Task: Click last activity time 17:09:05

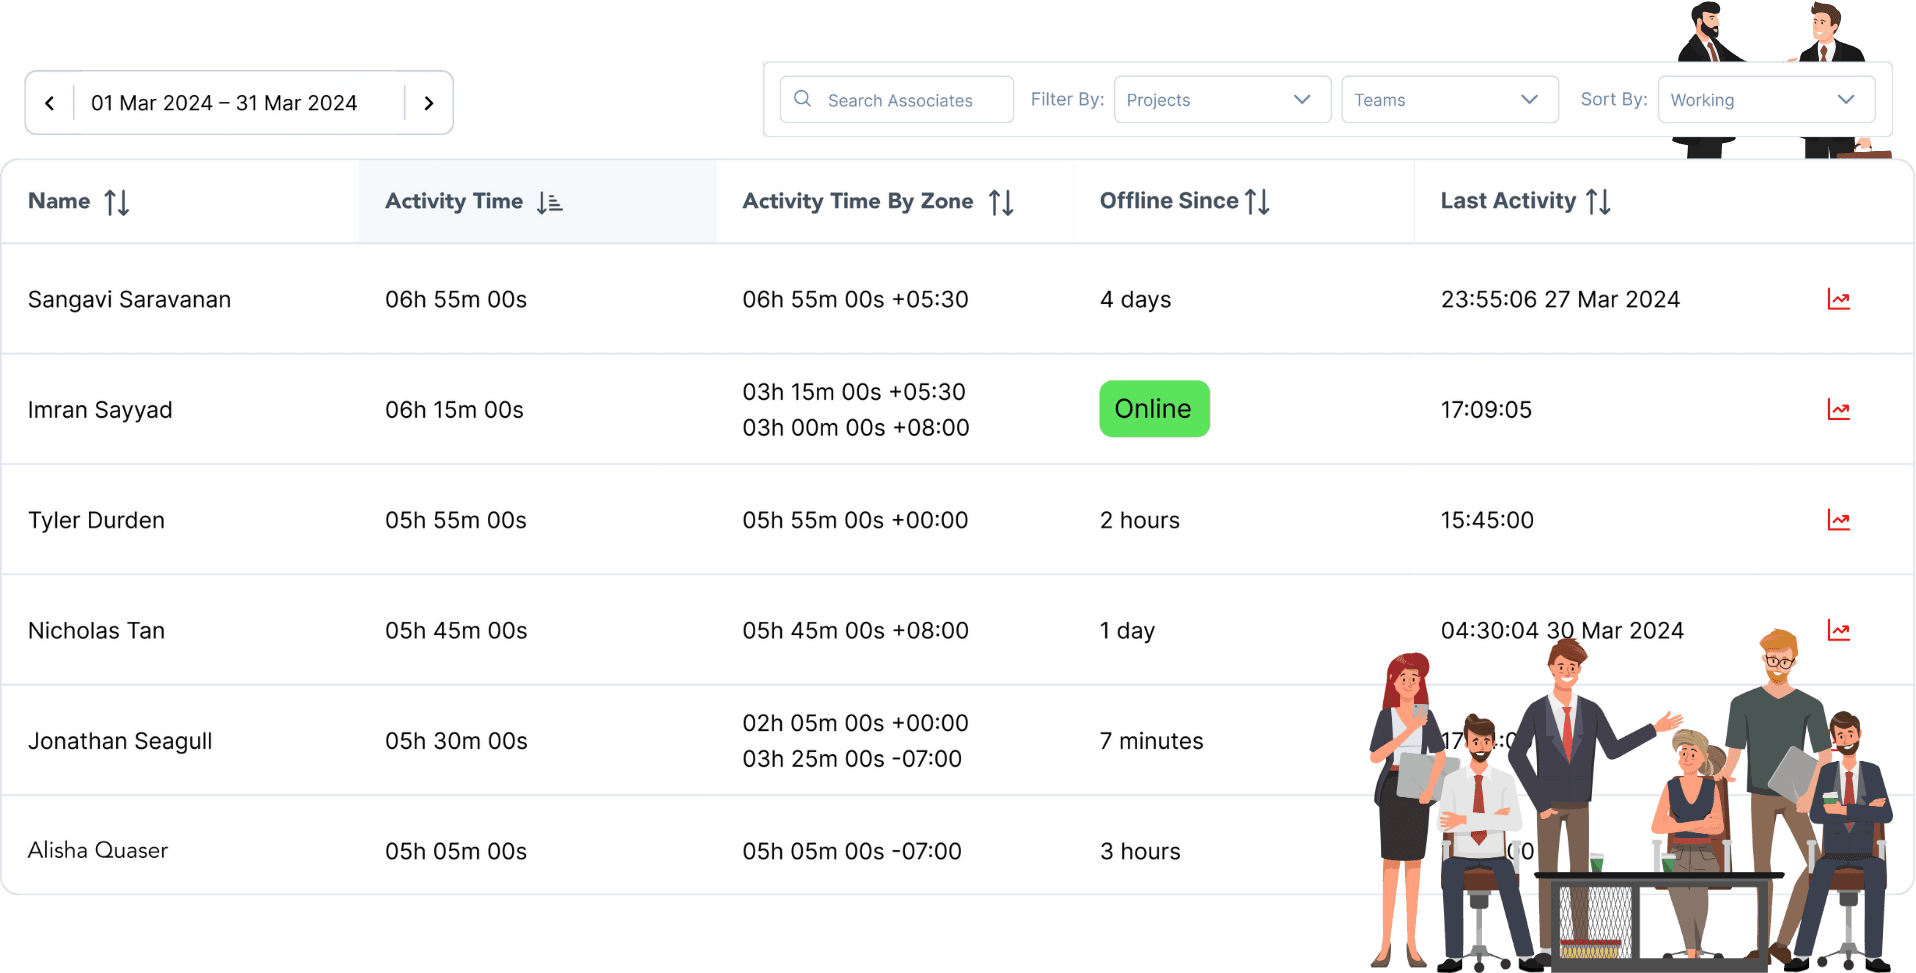Action: coord(1486,409)
